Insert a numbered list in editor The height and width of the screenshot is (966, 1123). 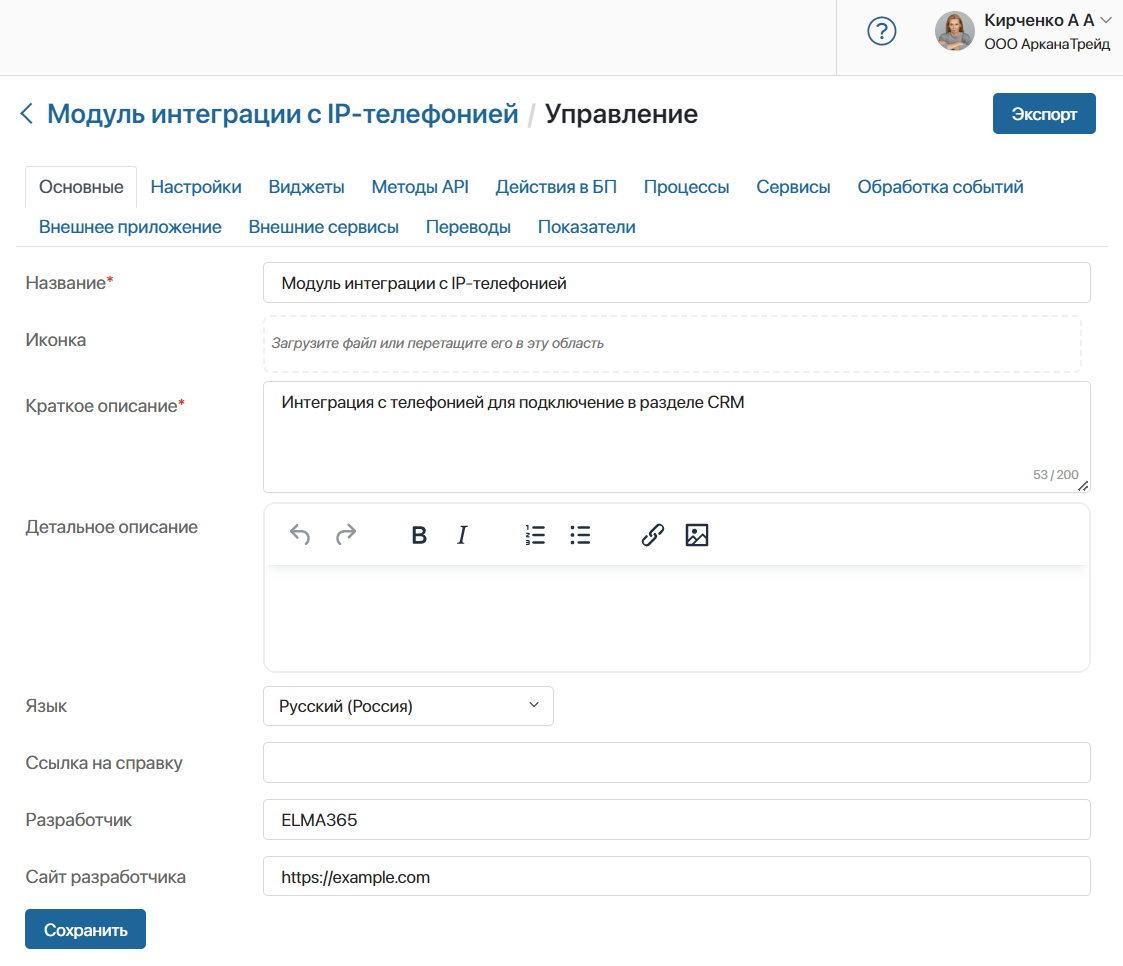tap(535, 535)
